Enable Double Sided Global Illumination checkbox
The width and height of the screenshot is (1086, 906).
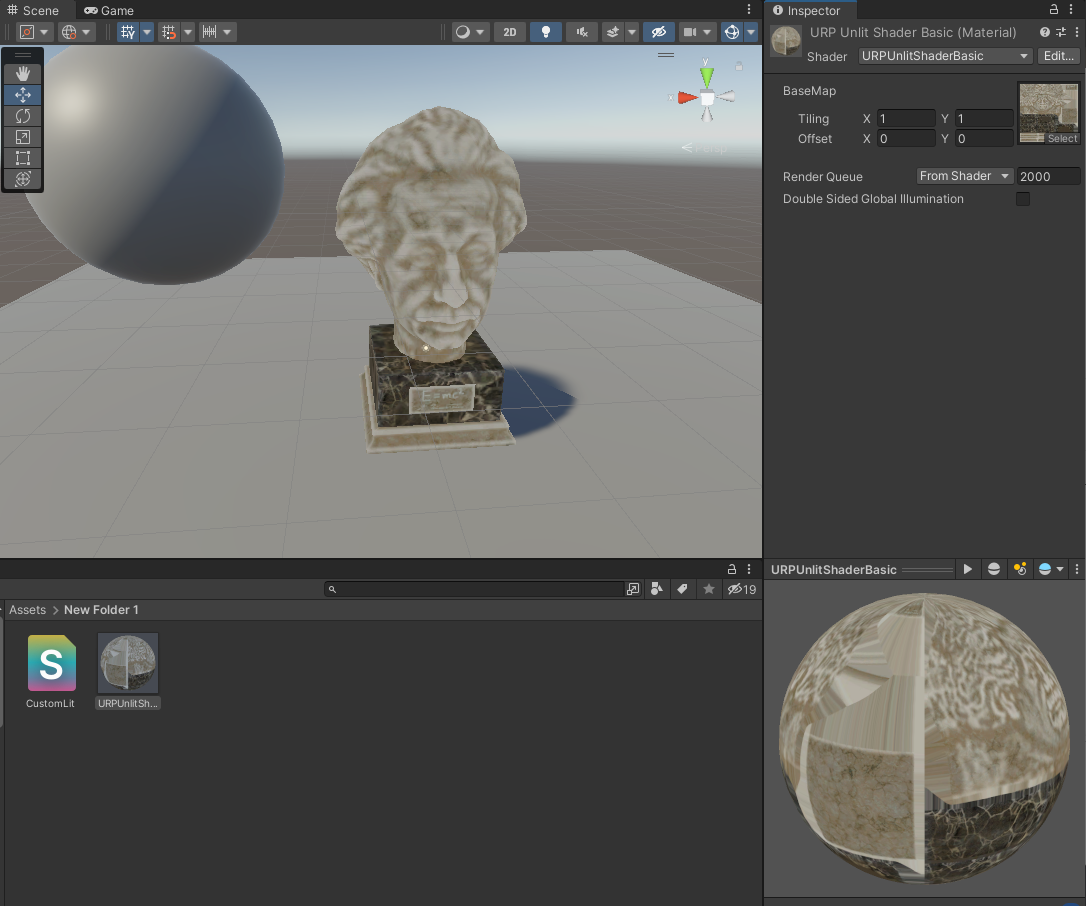tap(1022, 199)
